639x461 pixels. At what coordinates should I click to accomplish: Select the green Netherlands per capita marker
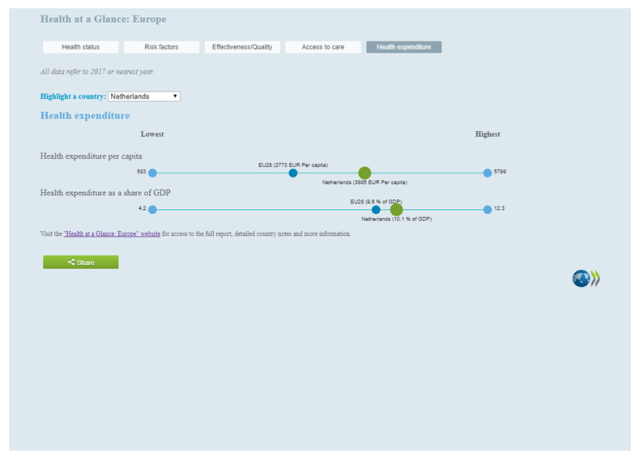pyautogui.click(x=365, y=173)
